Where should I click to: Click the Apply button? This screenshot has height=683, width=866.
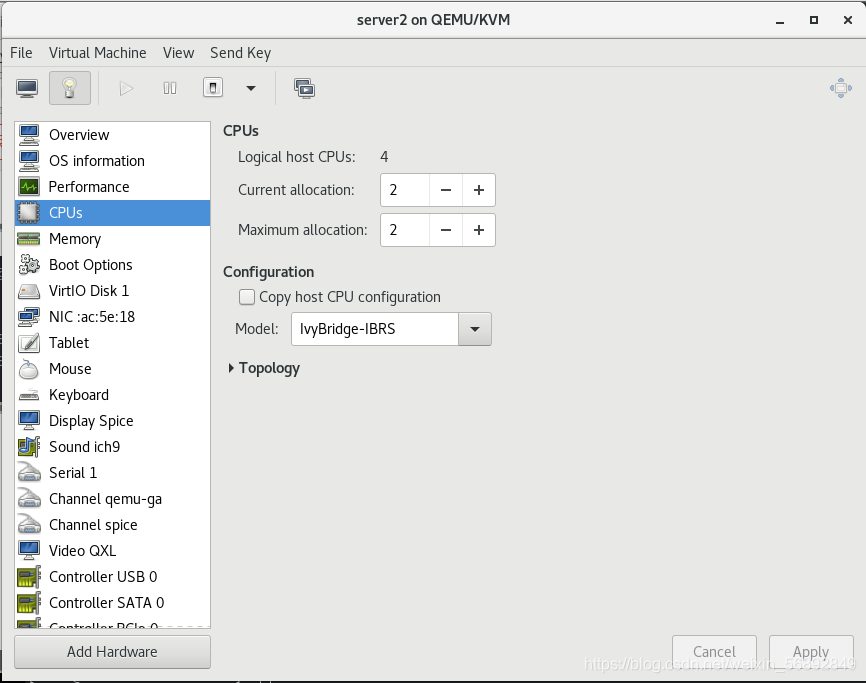point(811,652)
